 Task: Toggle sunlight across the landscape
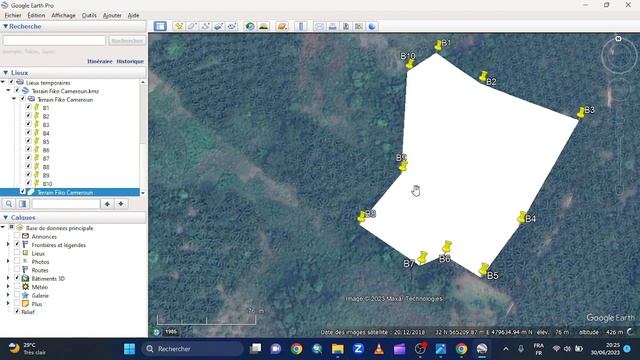pyautogui.click(x=264, y=26)
